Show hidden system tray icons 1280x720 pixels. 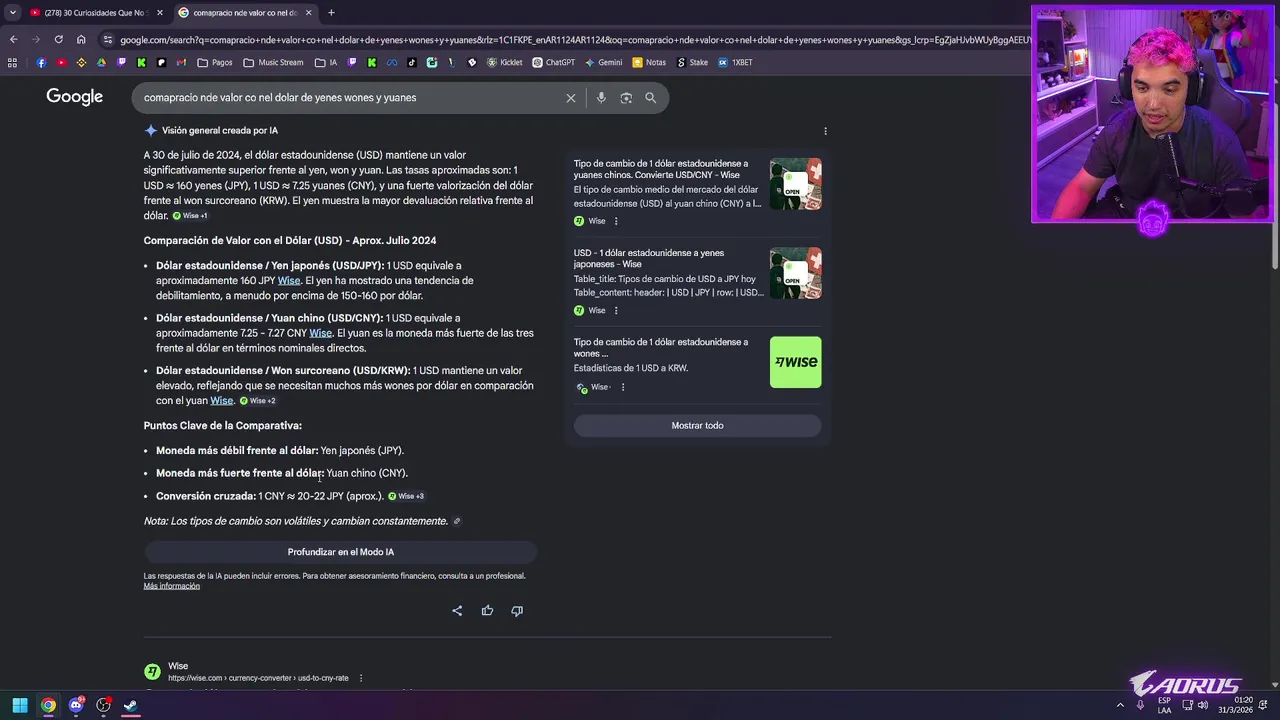(1120, 705)
